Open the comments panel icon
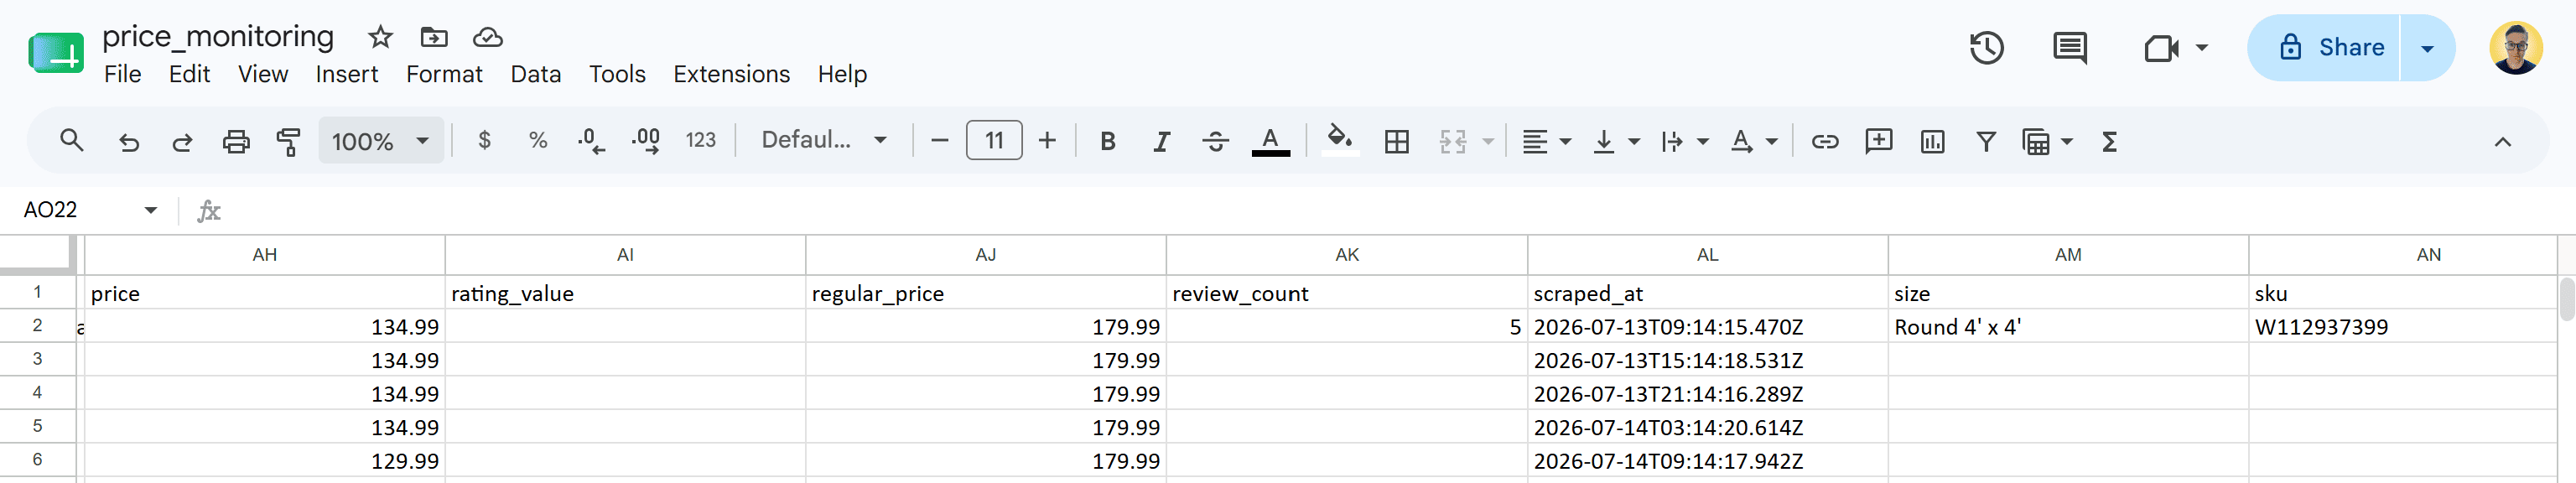This screenshot has width=2576, height=483. [x=2069, y=48]
